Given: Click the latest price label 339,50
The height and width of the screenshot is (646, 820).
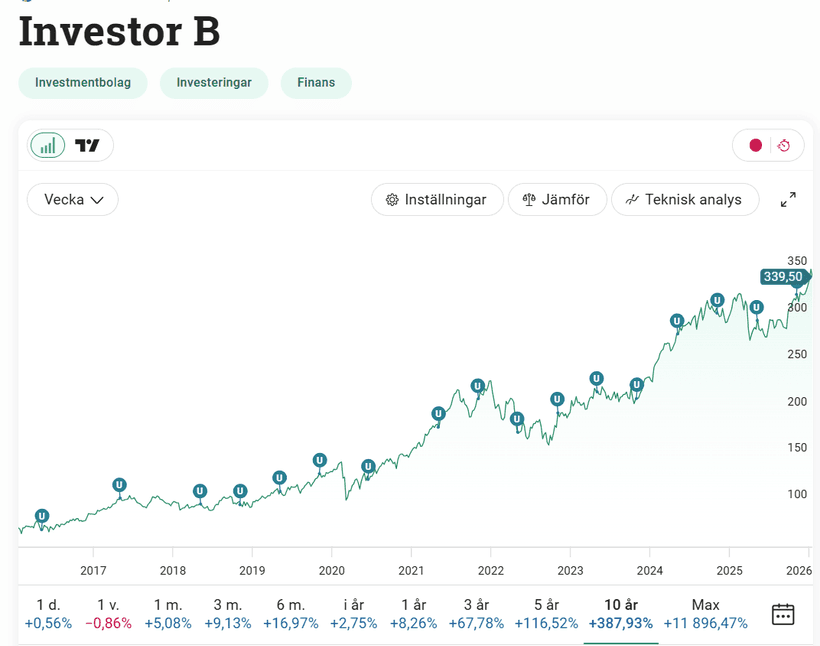Looking at the screenshot, I should pyautogui.click(x=782, y=277).
